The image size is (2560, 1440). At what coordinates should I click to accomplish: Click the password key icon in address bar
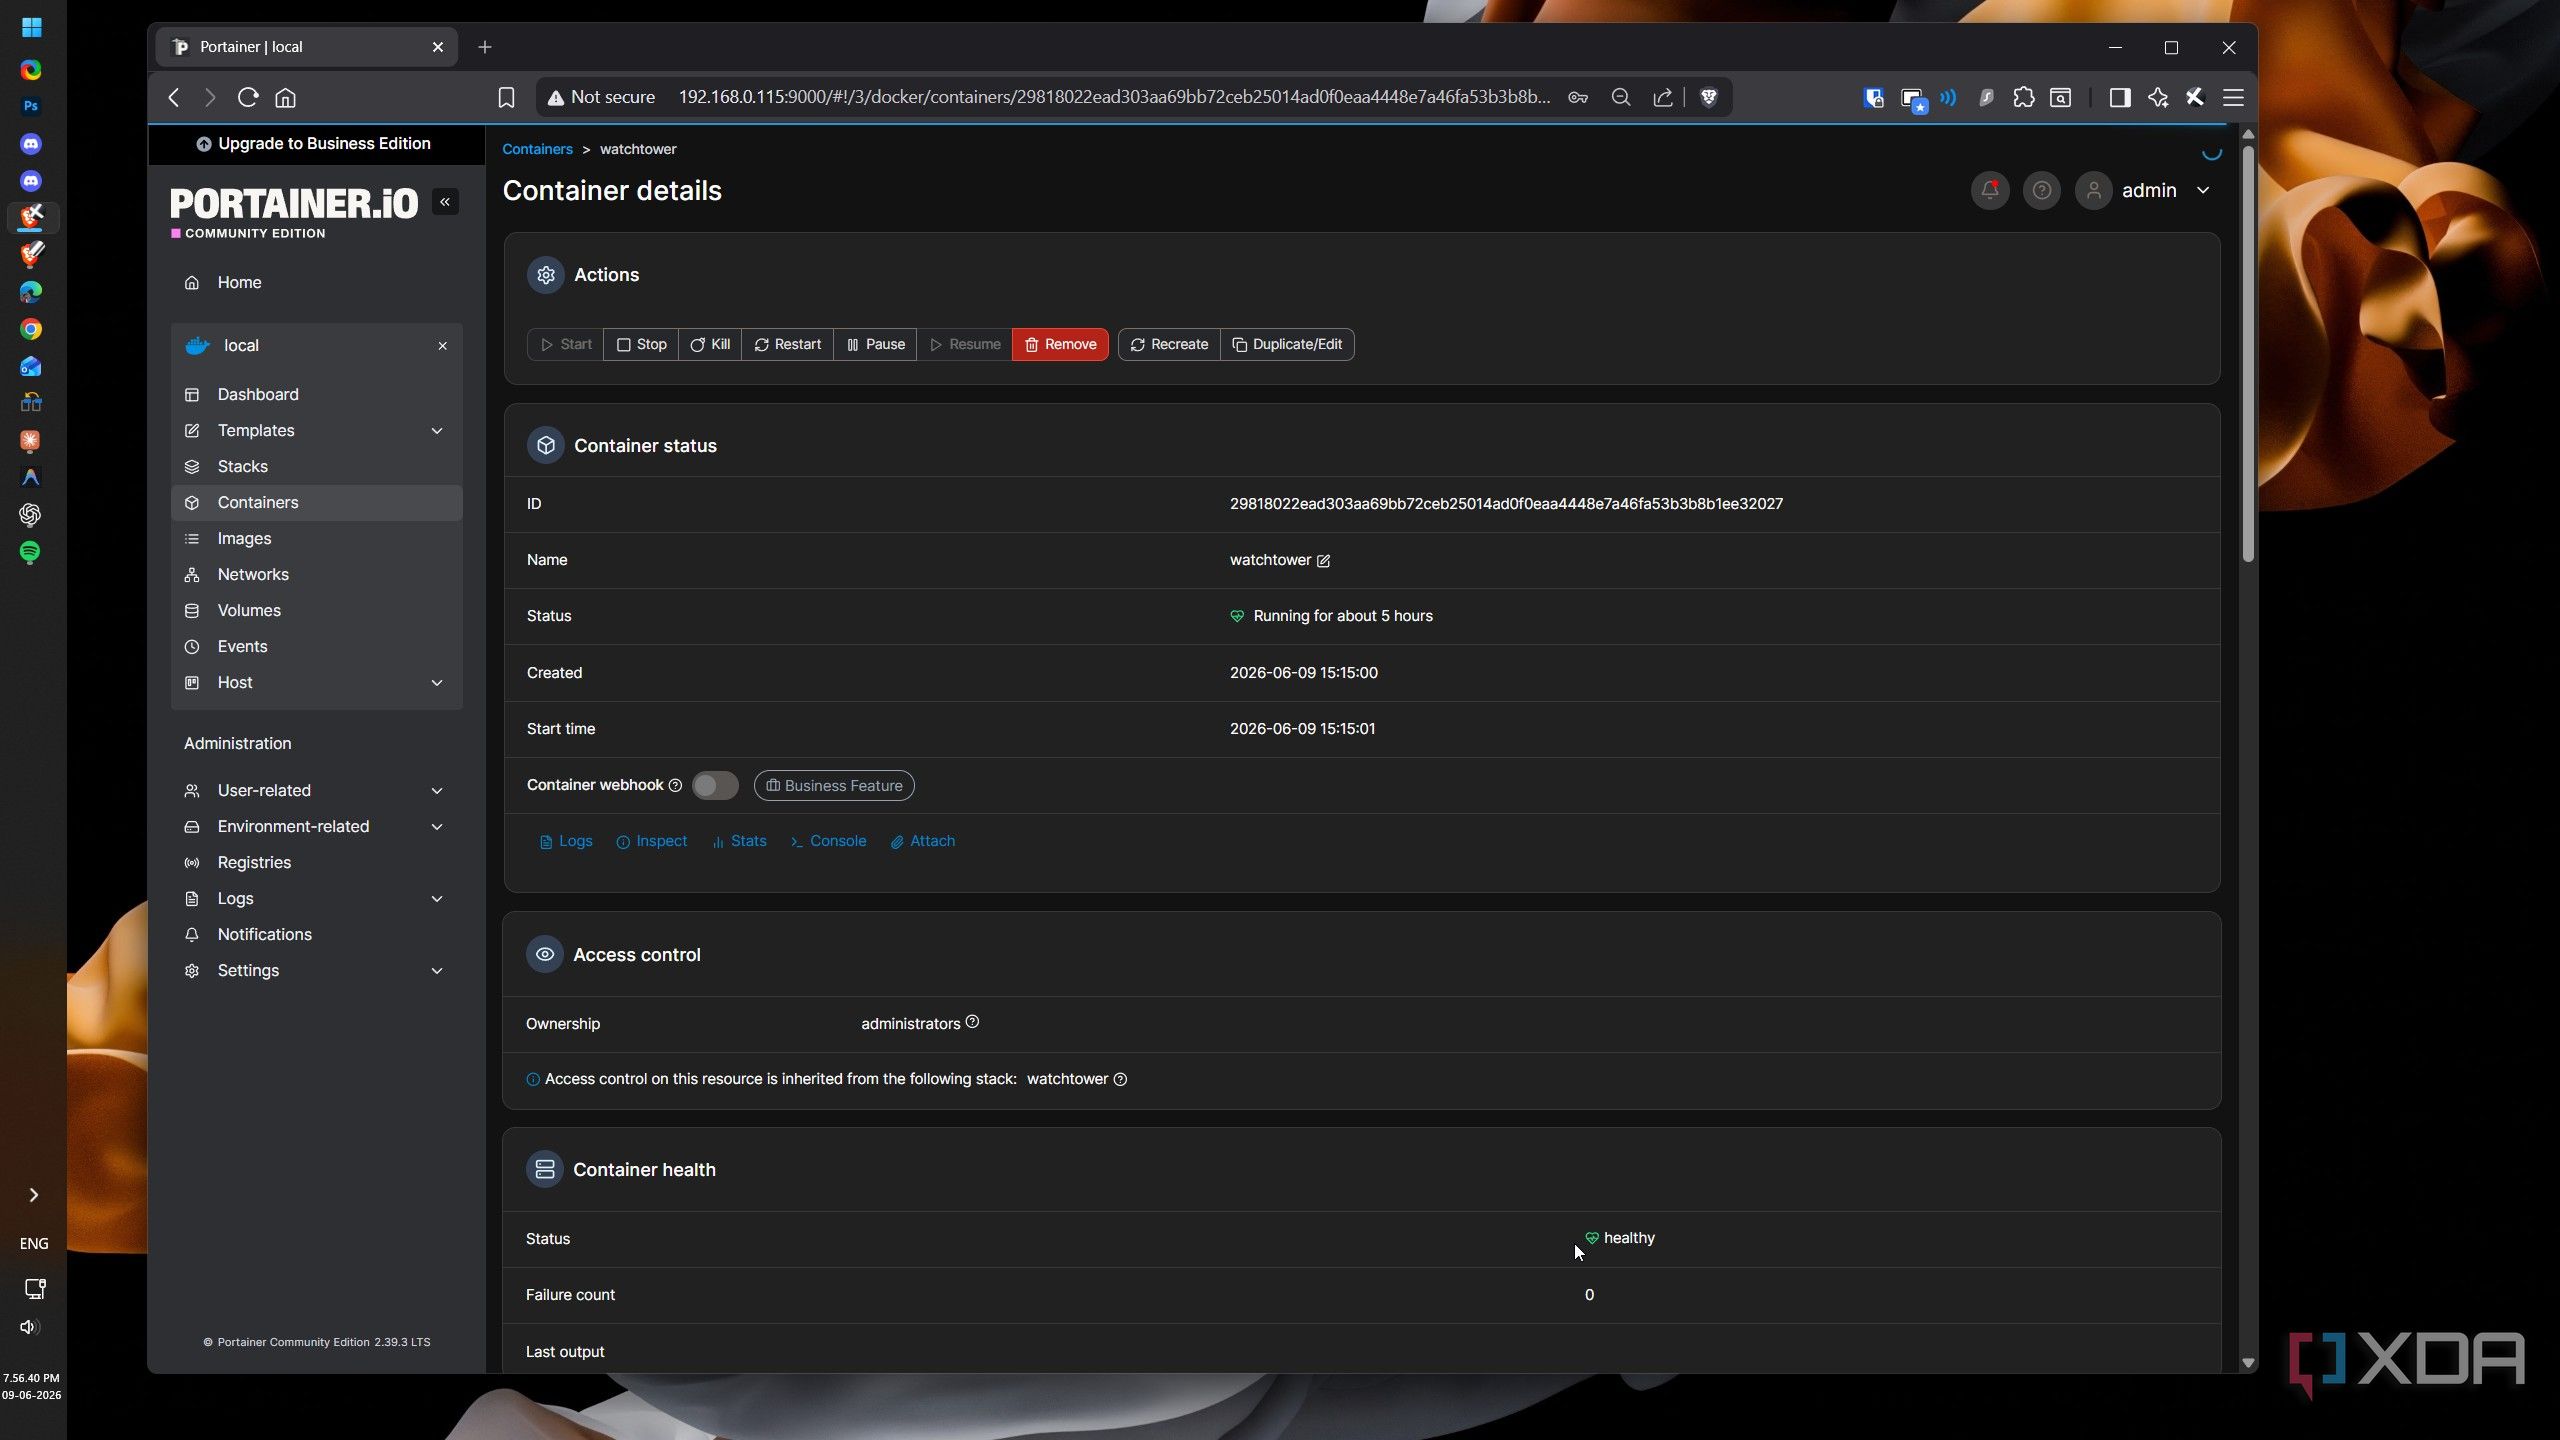(x=1578, y=97)
